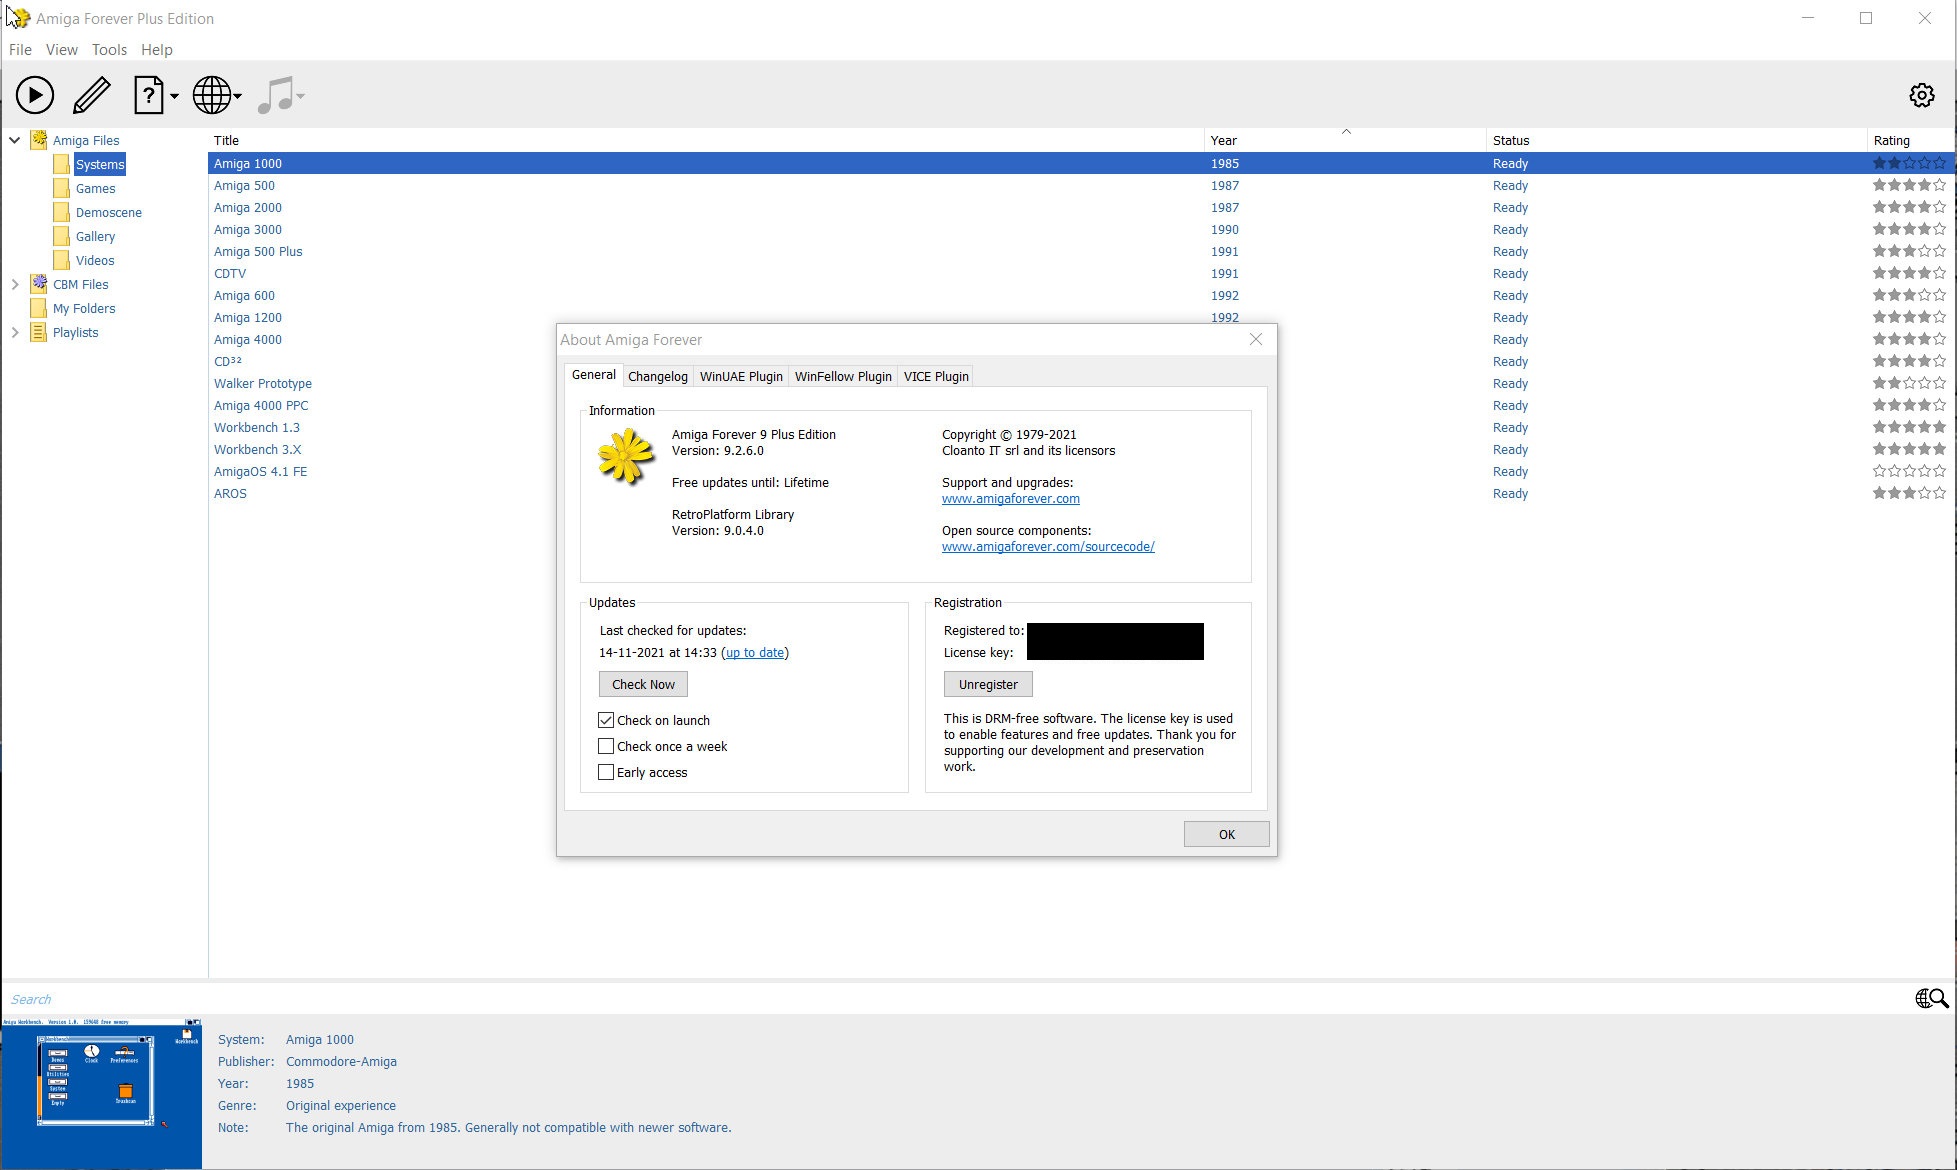Switch to the Changelog tab
Viewport: 1957px width, 1170px height.
657,376
